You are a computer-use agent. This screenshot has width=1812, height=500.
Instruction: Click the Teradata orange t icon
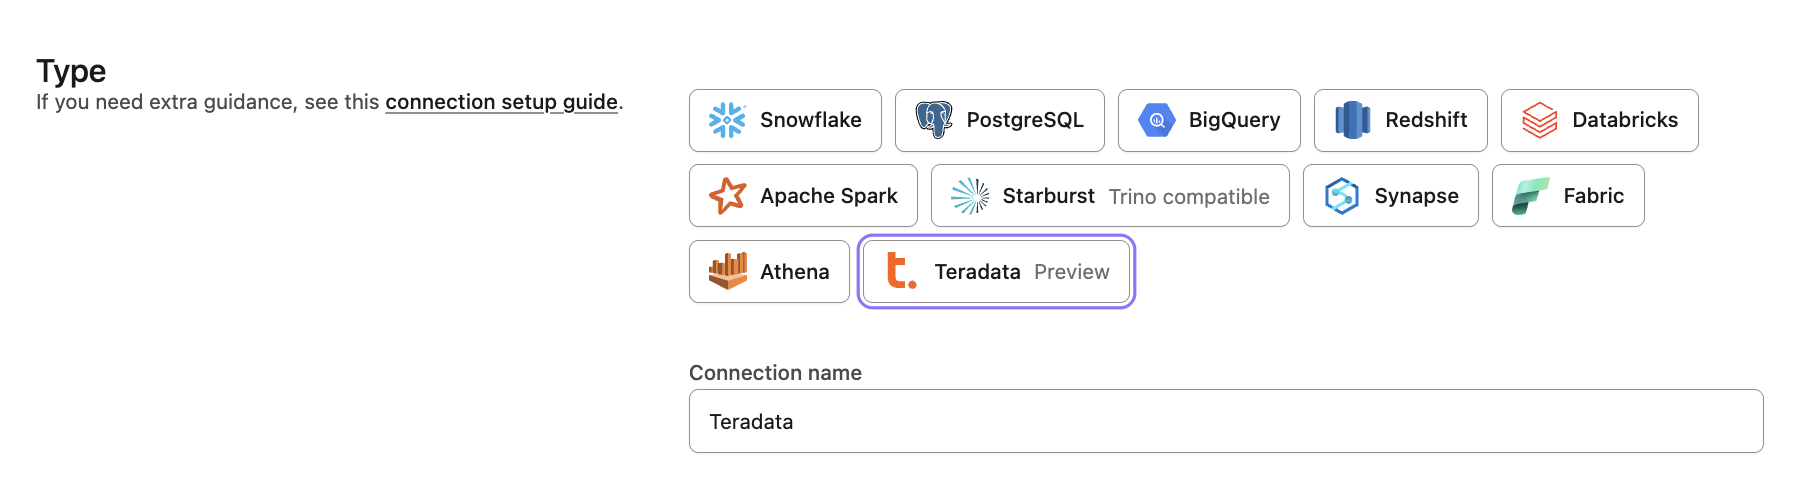pos(901,271)
